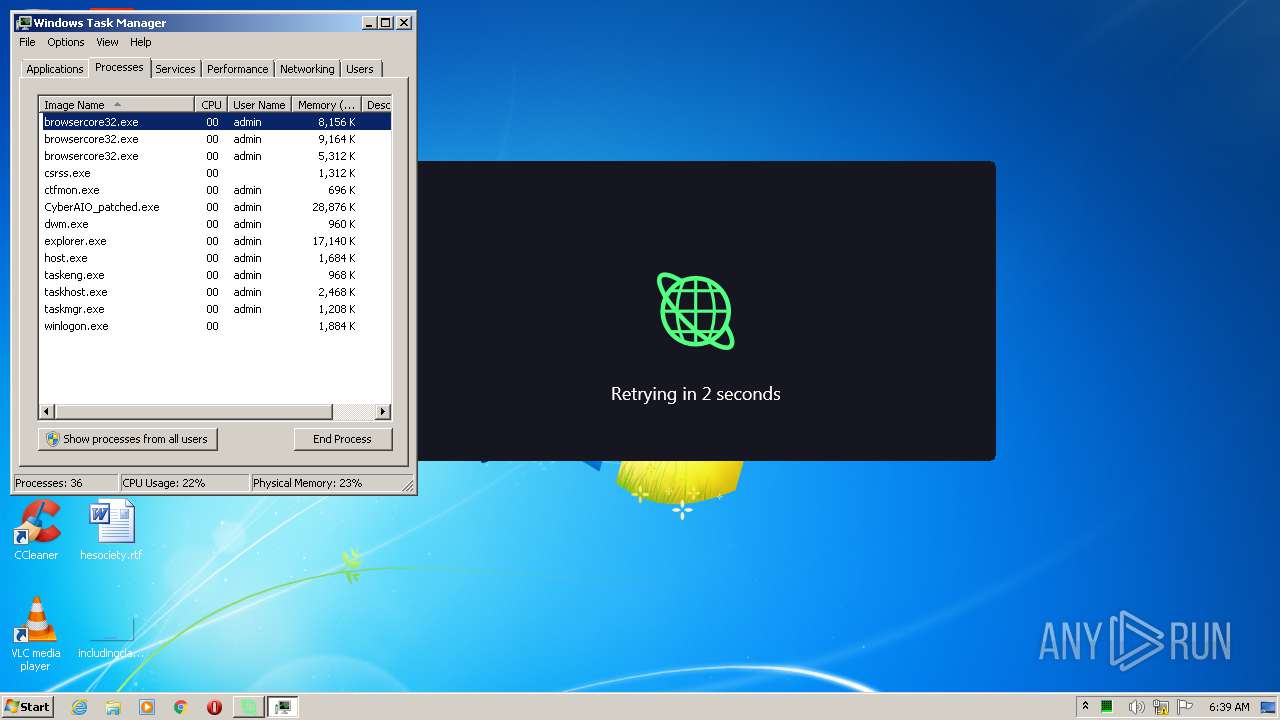
Task: Select the taskmgr.exe process
Action: click(215, 309)
